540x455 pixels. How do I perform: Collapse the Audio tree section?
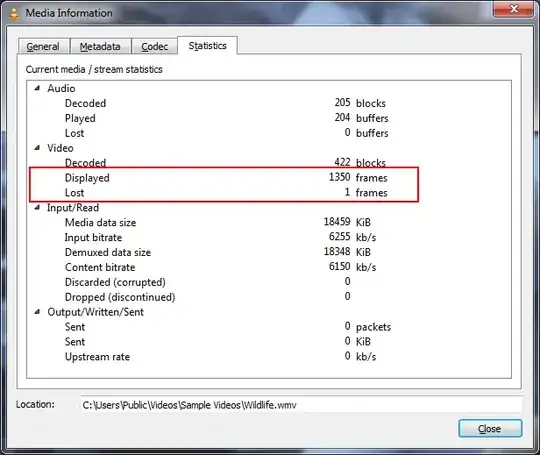click(x=37, y=88)
